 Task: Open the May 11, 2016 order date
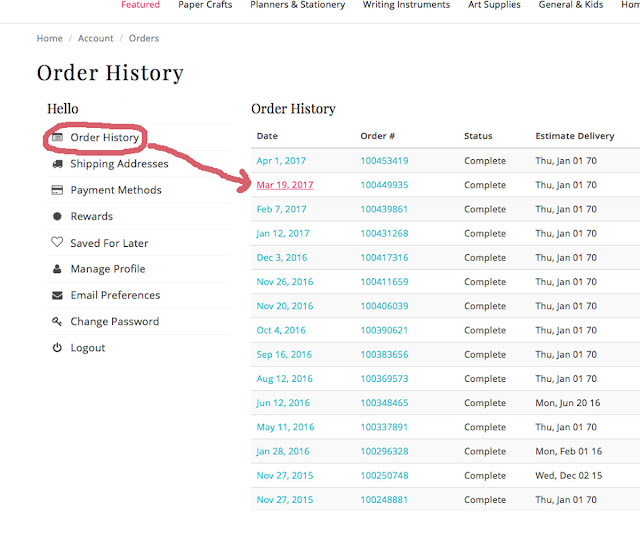coord(286,427)
